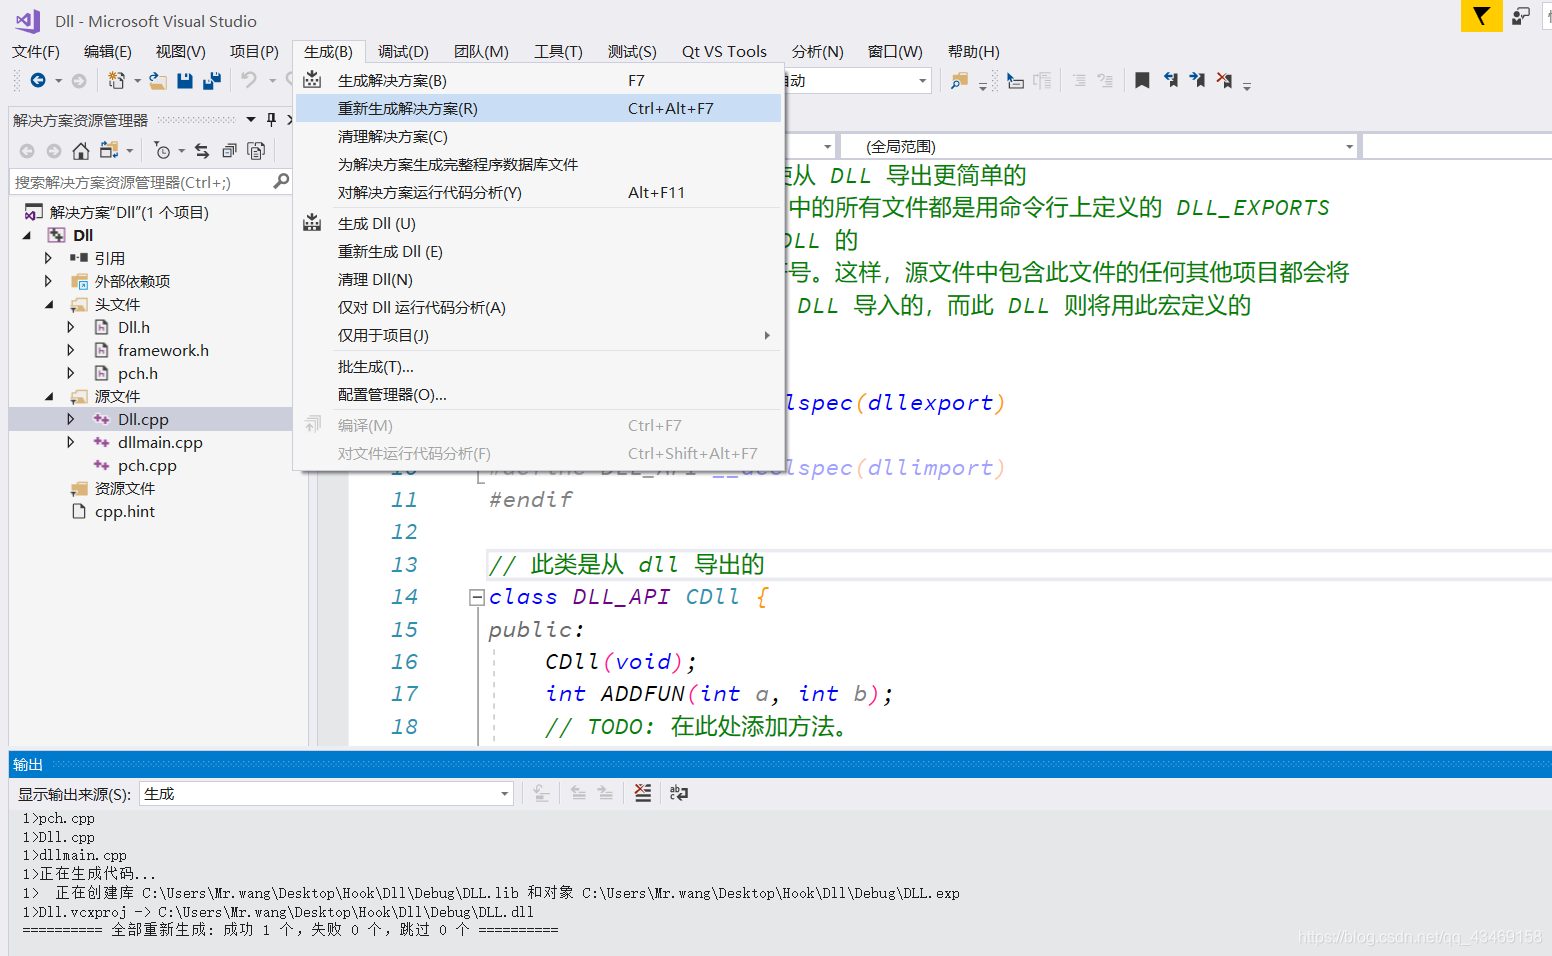Open the 调试(D) menu
Image resolution: width=1552 pixels, height=956 pixels.
pyautogui.click(x=403, y=52)
